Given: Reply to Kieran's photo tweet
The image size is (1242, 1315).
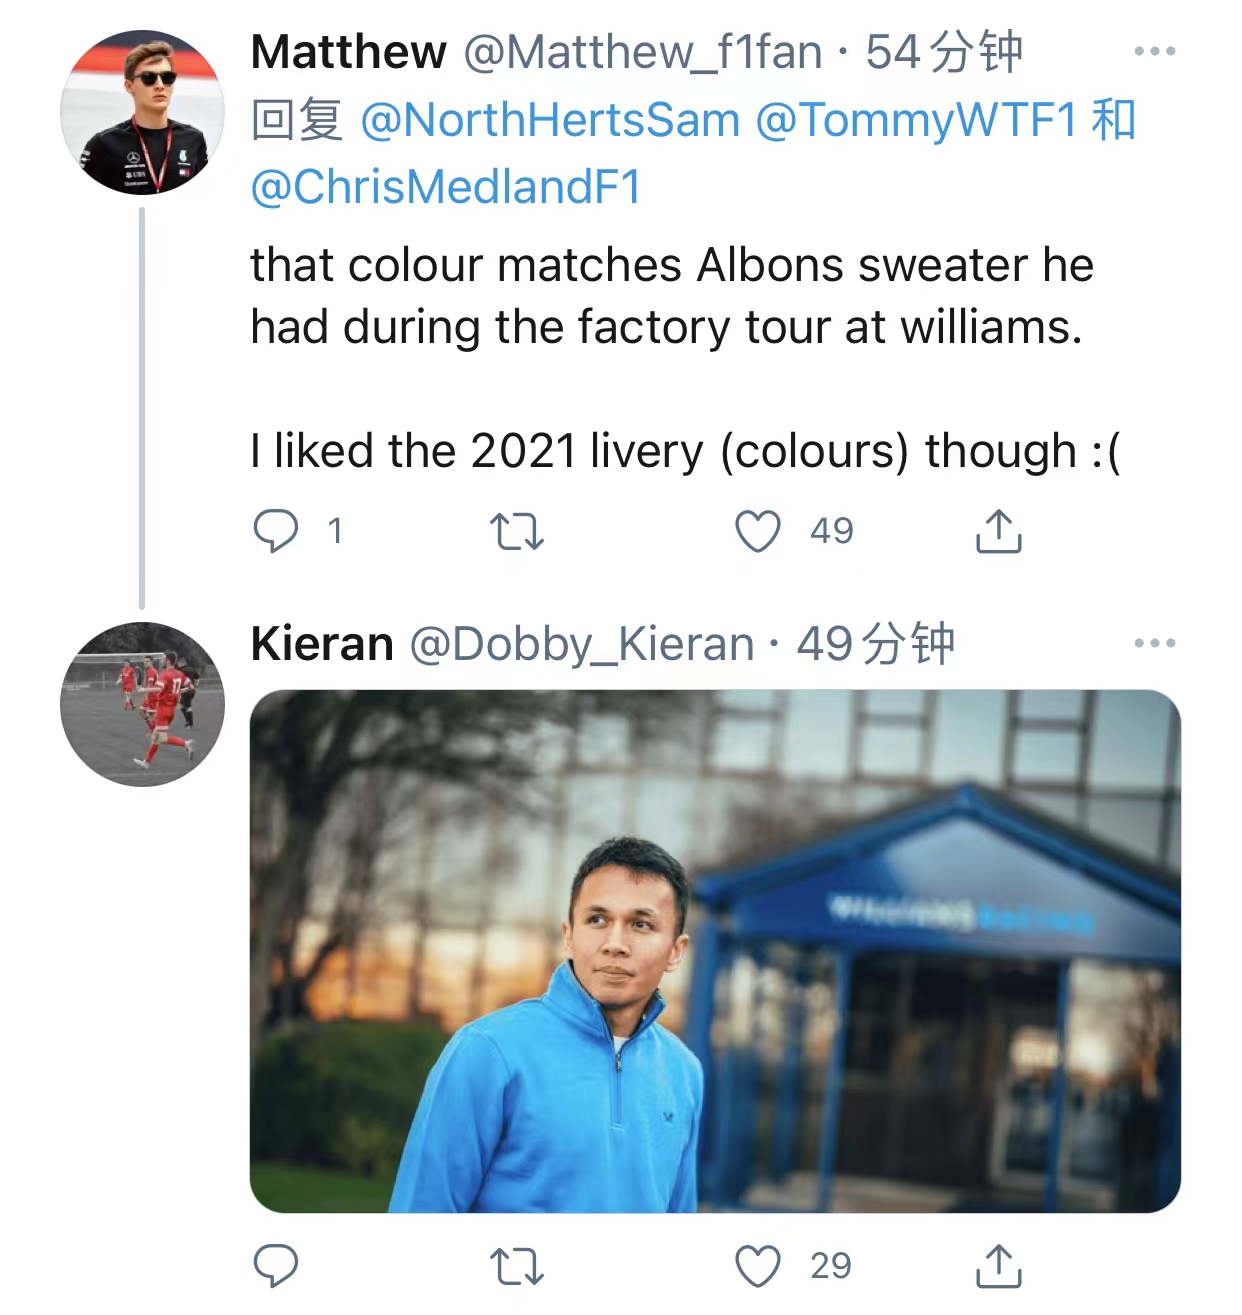Looking at the screenshot, I should point(276,1266).
